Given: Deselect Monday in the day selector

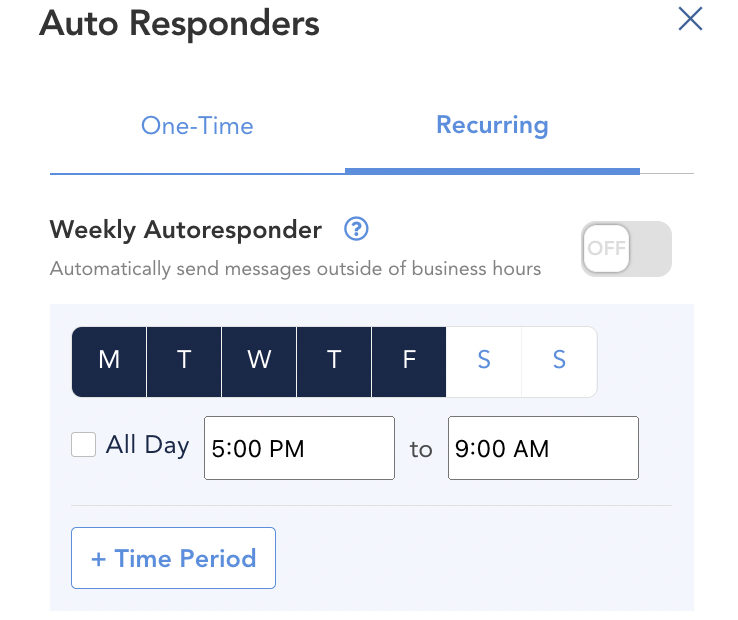Looking at the screenshot, I should tap(109, 362).
